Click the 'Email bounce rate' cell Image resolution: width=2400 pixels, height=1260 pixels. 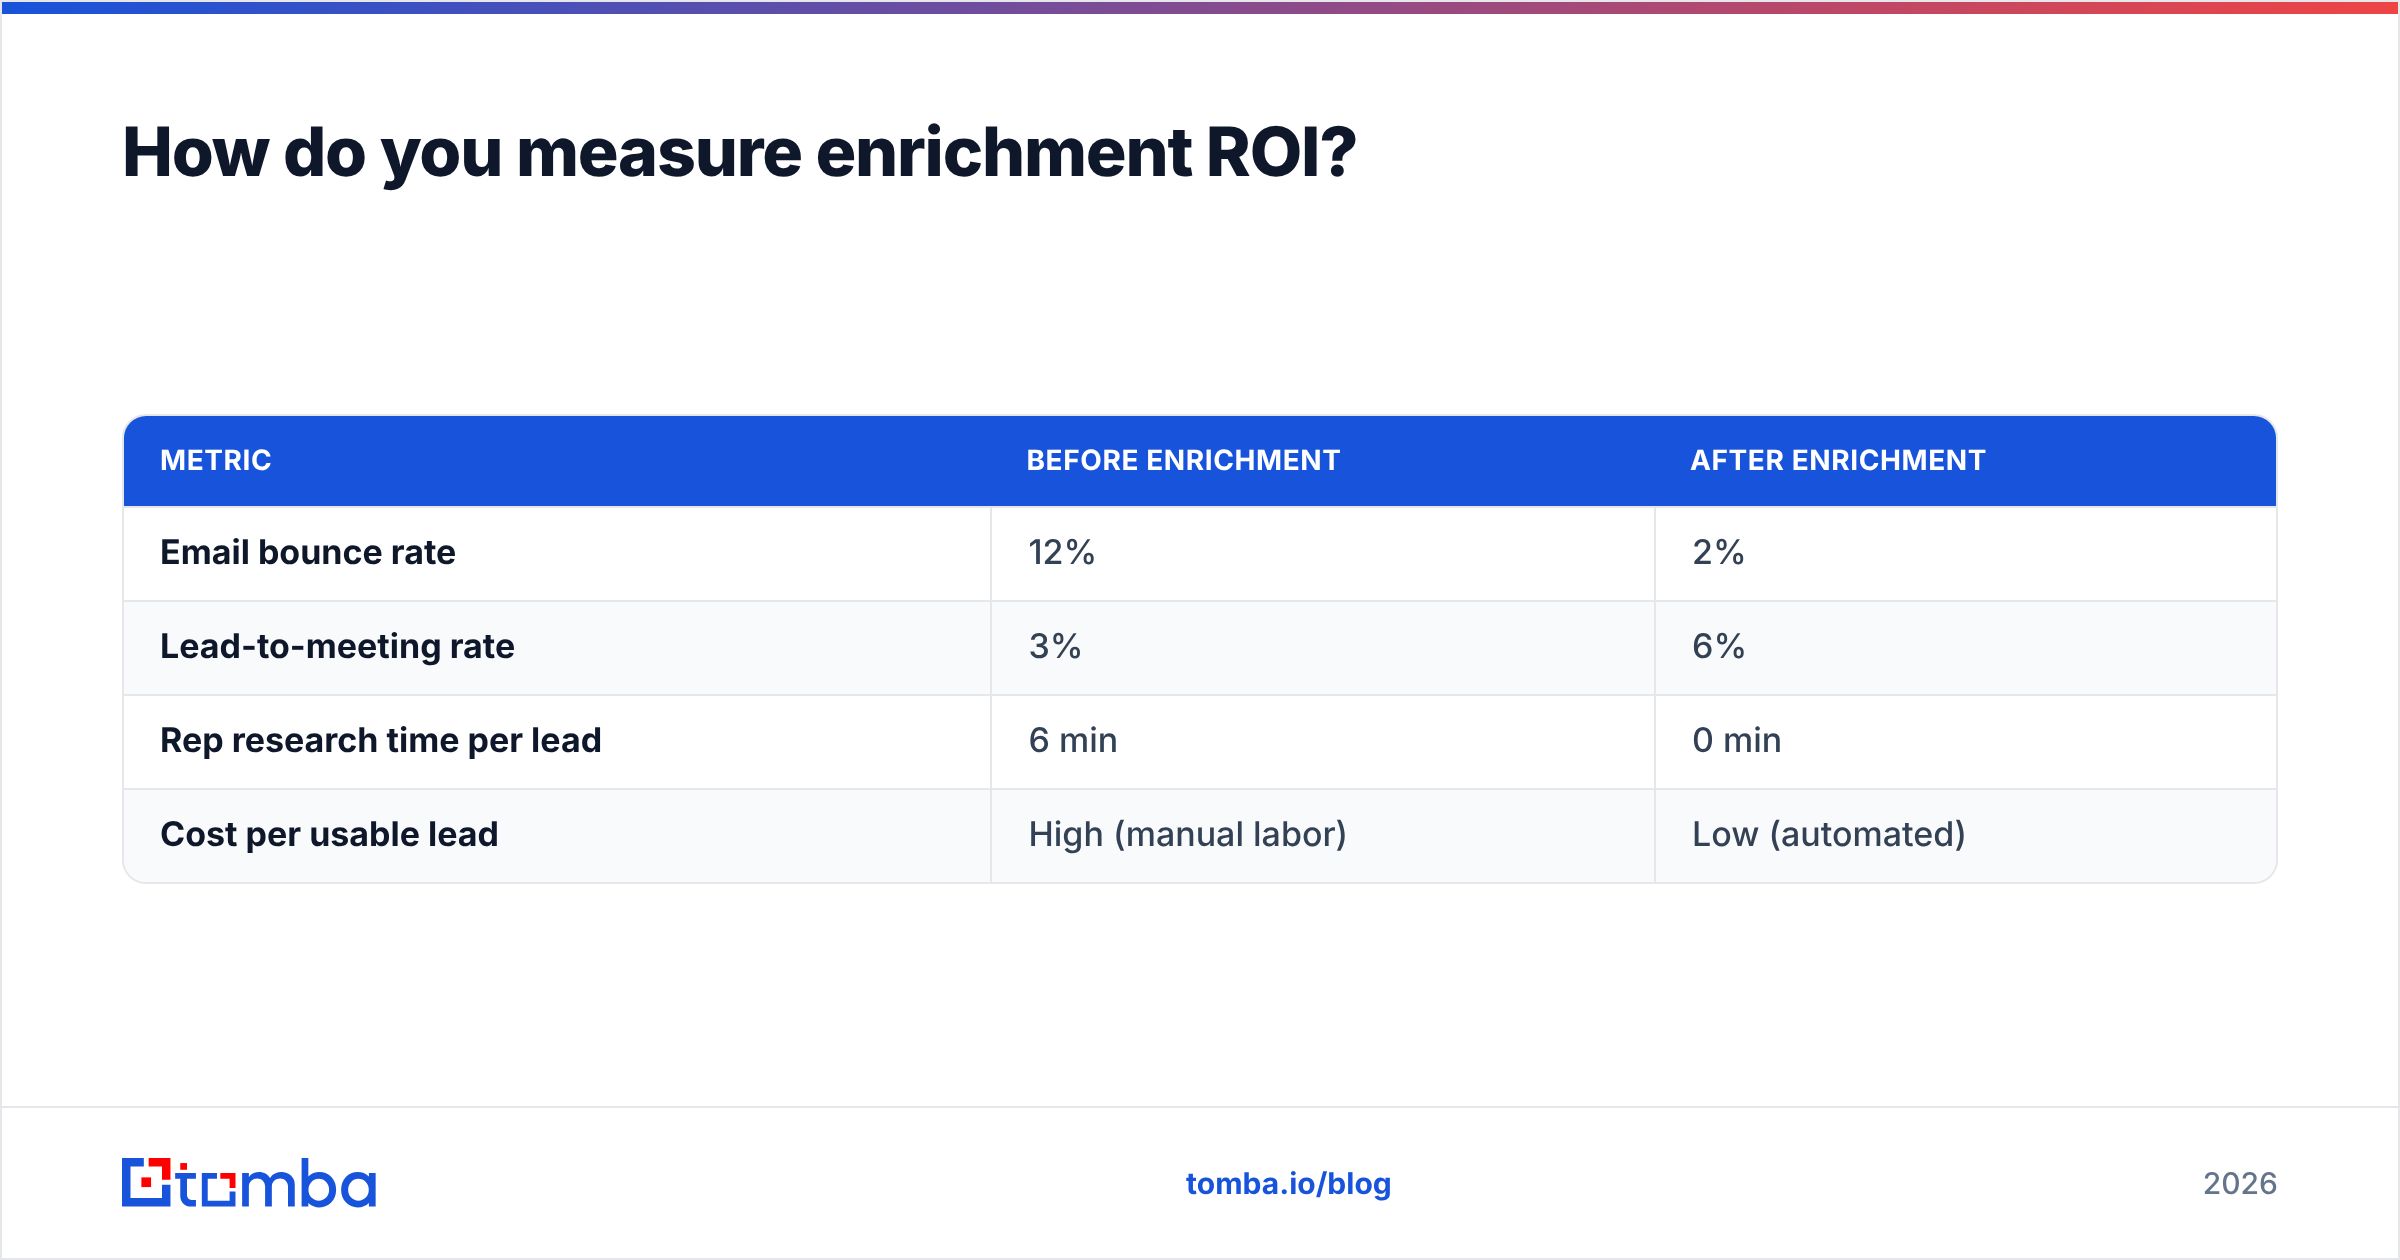(557, 553)
